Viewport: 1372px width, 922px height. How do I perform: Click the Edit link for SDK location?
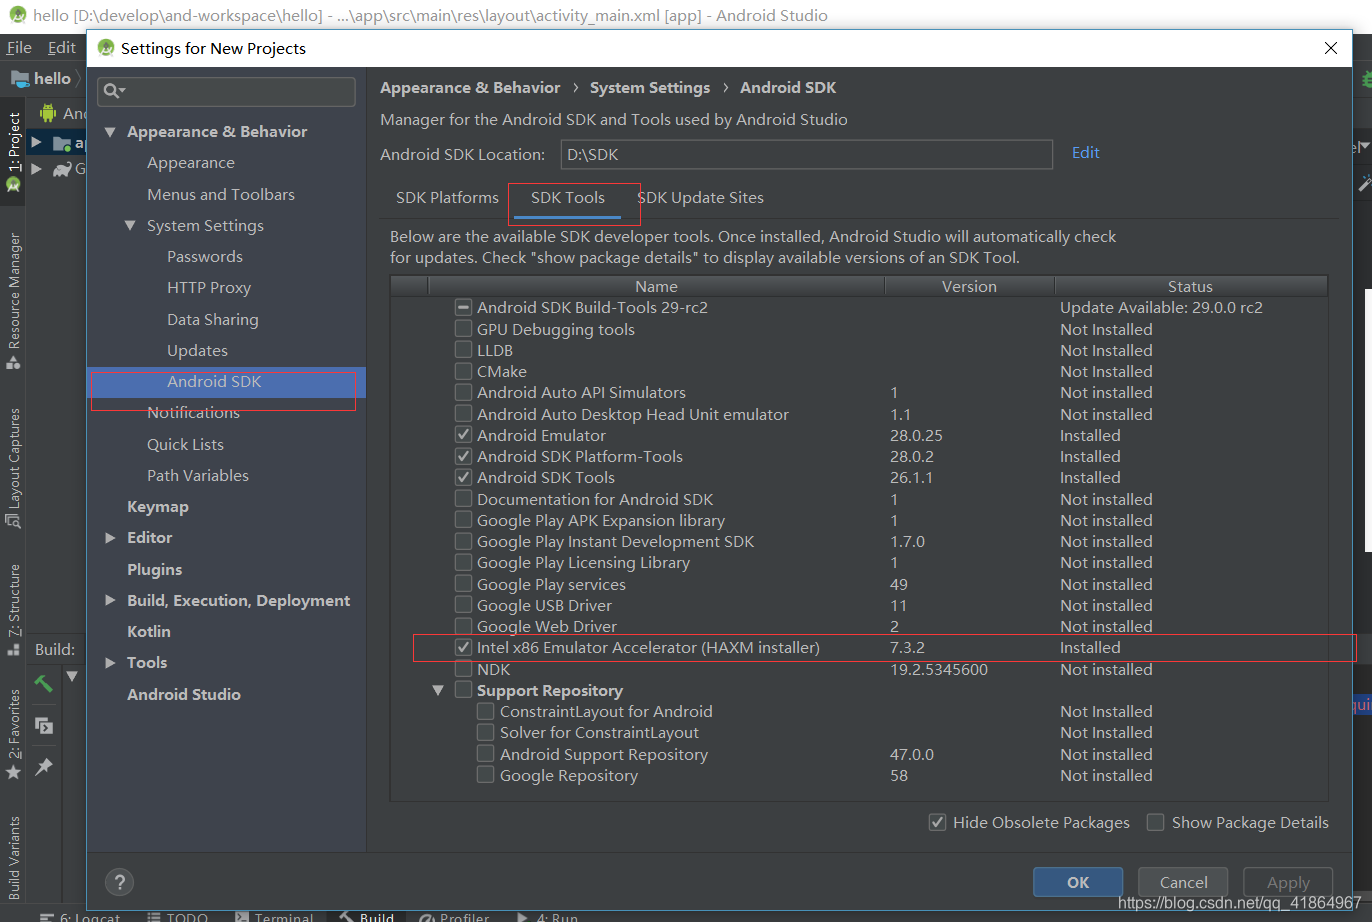click(x=1085, y=153)
